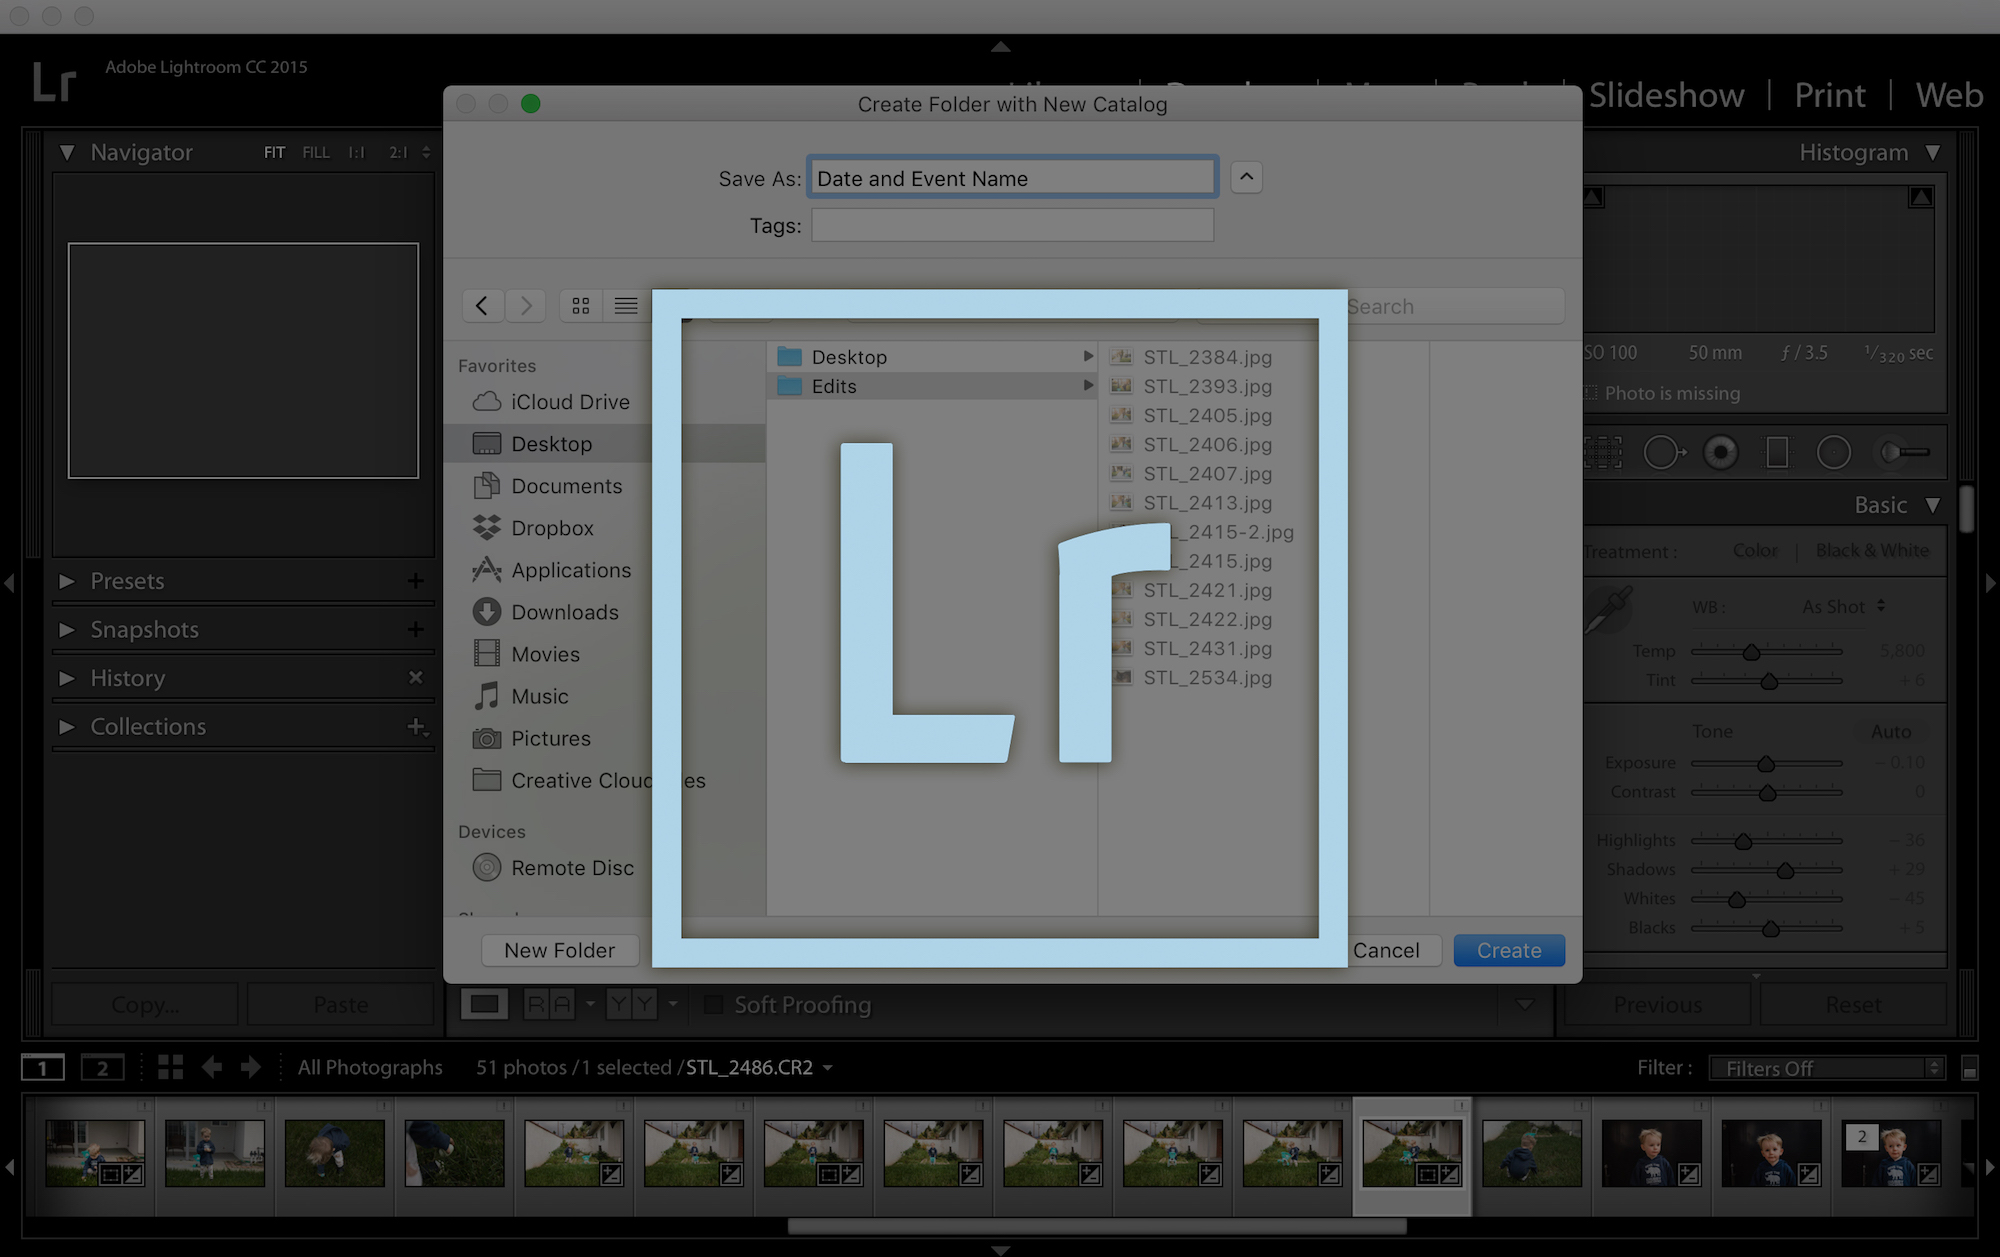Toggle grid view in the filmstrip toolbar

(170, 1067)
